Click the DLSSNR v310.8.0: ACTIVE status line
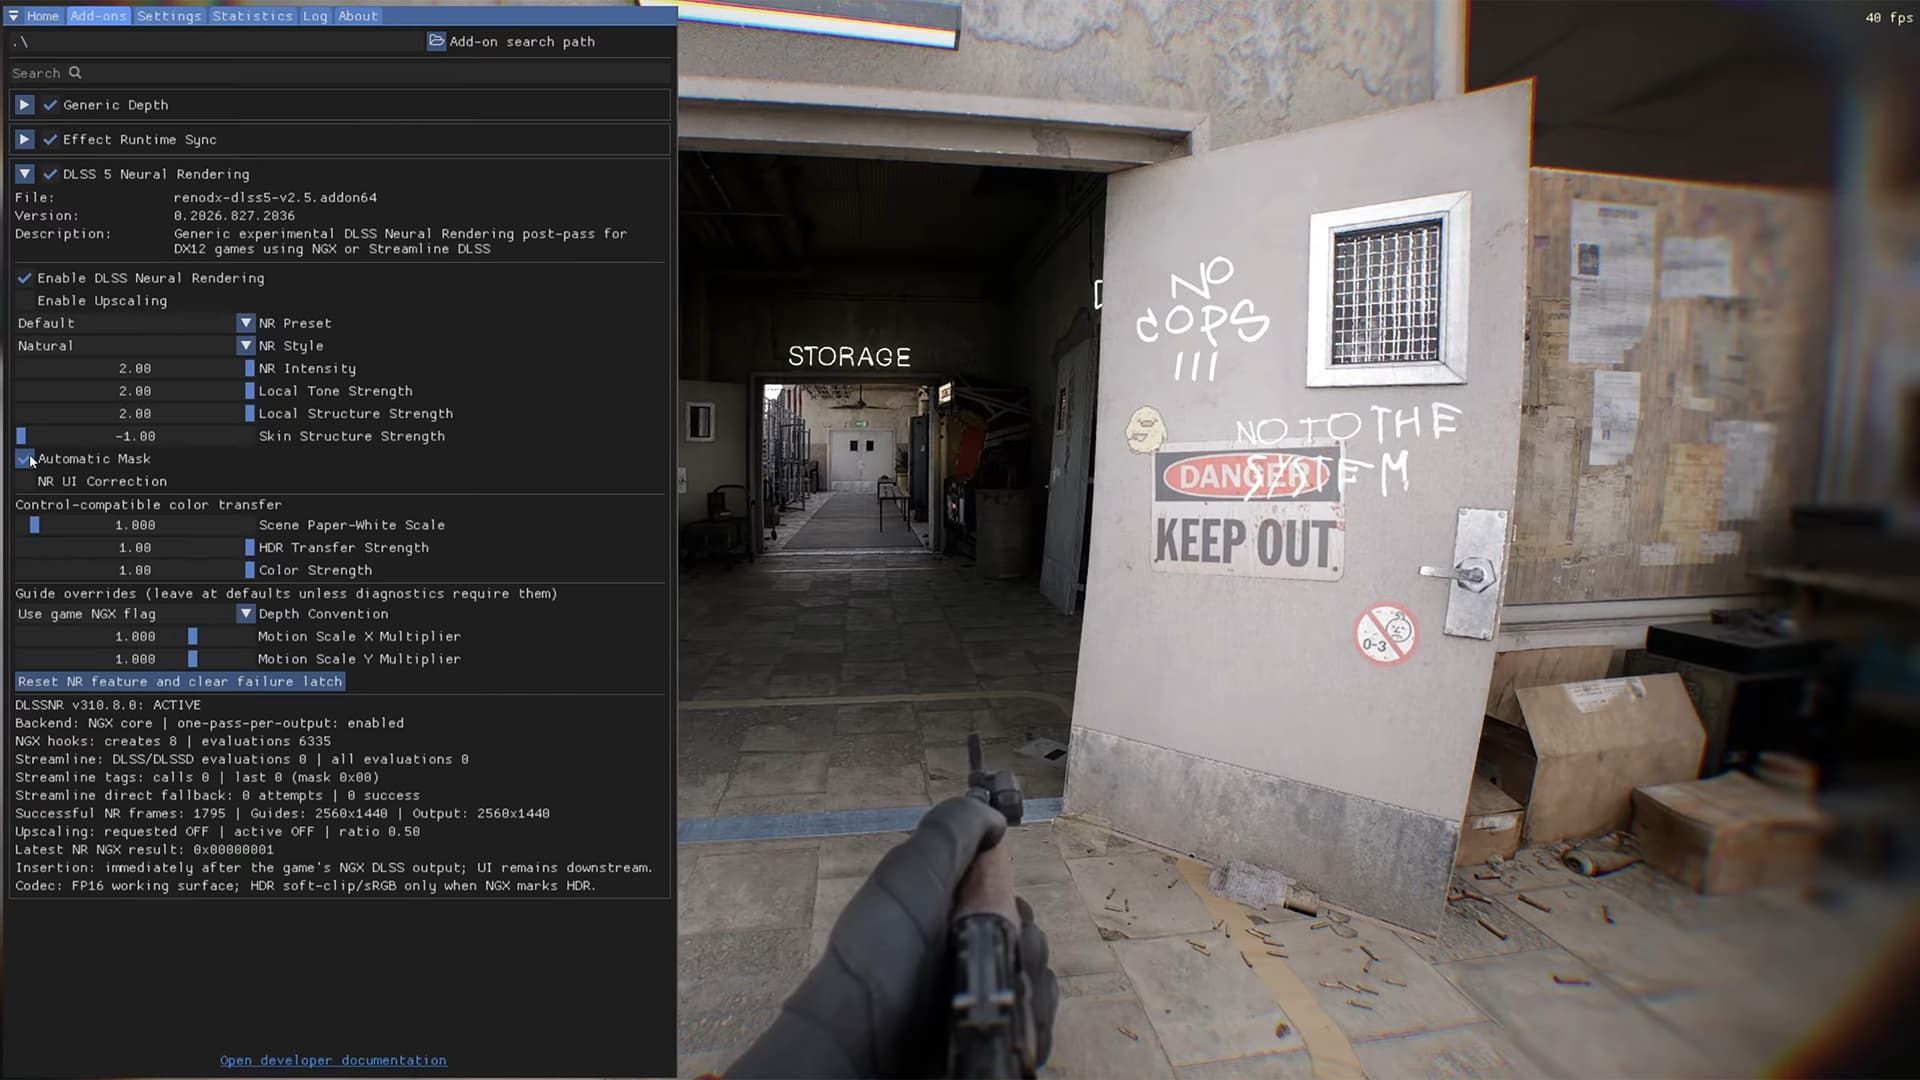 (x=108, y=705)
